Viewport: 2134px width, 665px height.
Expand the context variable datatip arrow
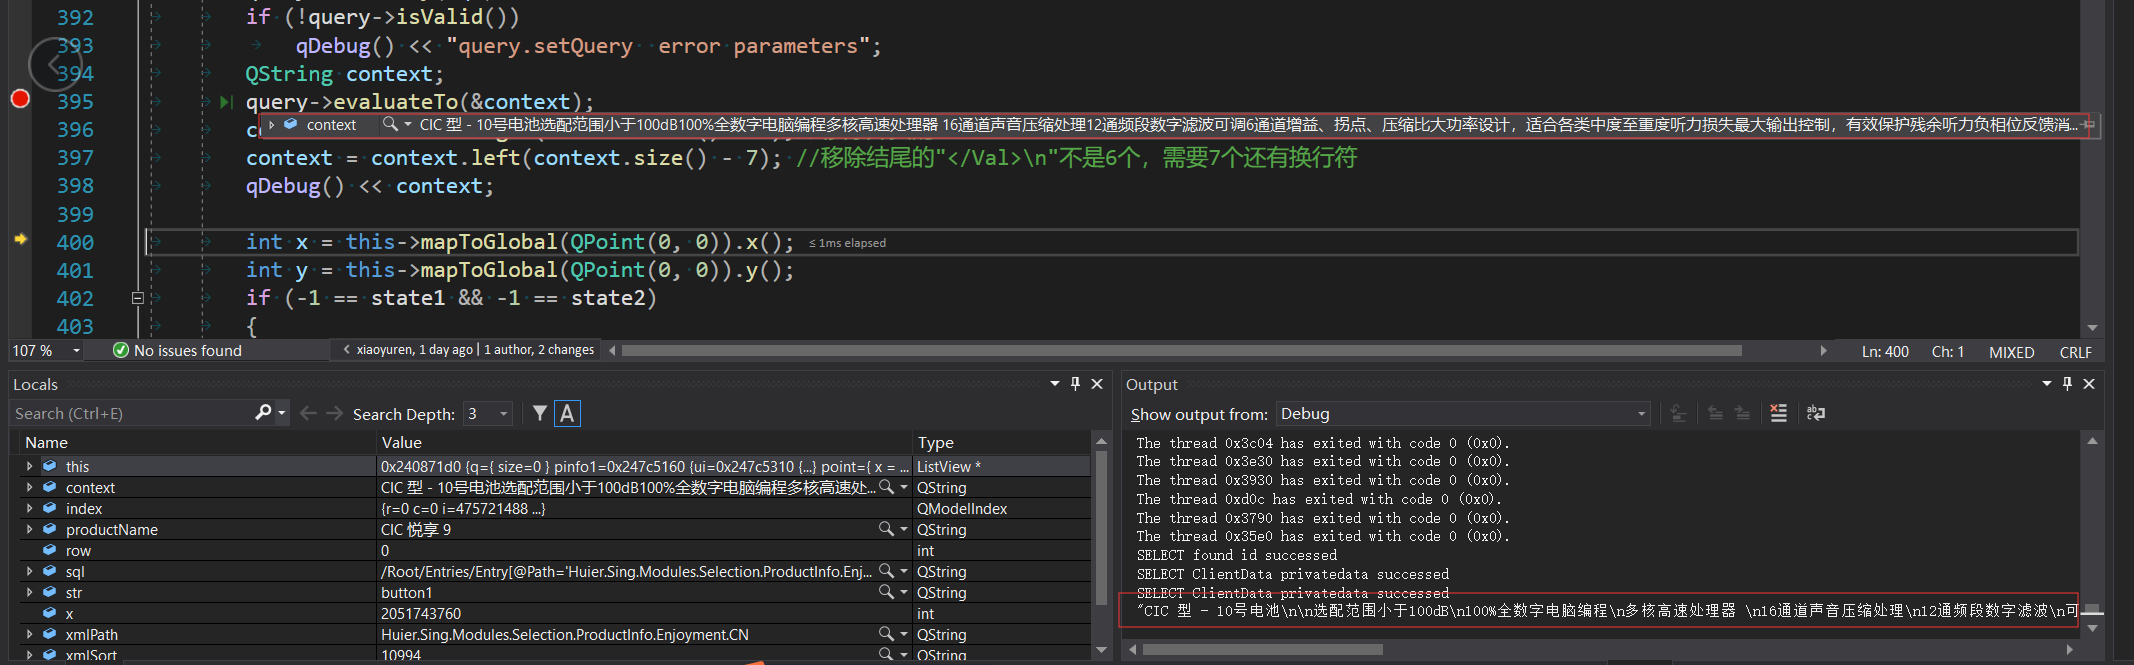click(272, 125)
